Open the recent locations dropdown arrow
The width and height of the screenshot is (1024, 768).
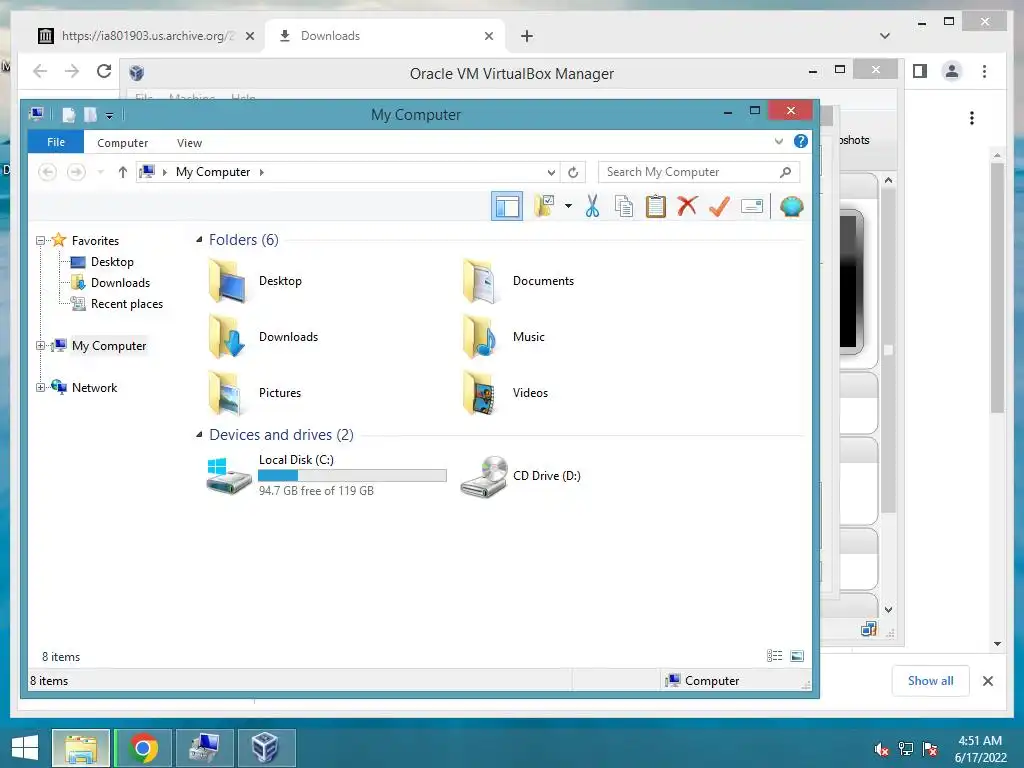coord(101,172)
